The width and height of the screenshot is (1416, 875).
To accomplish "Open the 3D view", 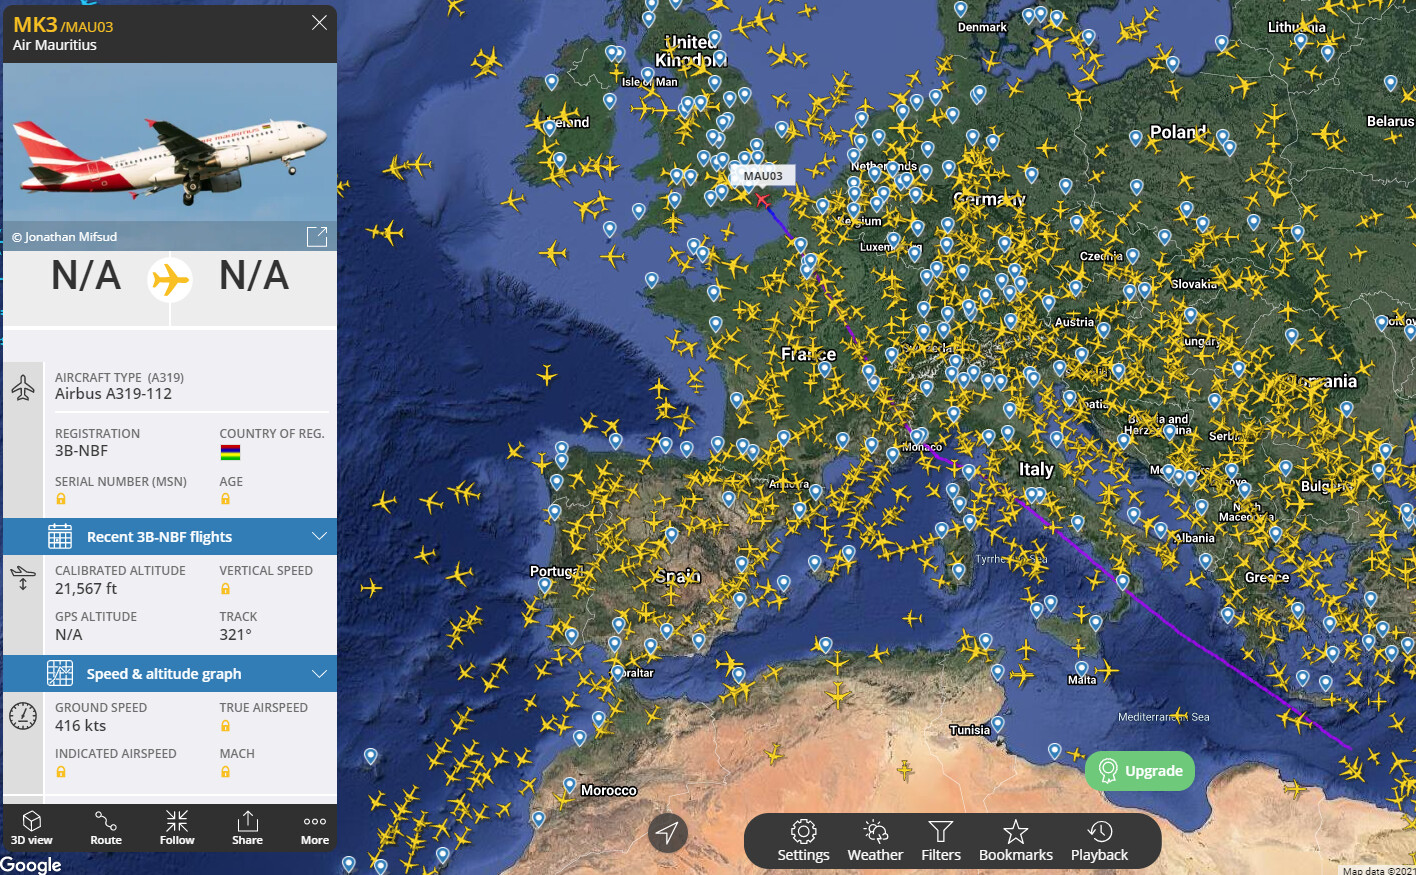I will click(32, 827).
